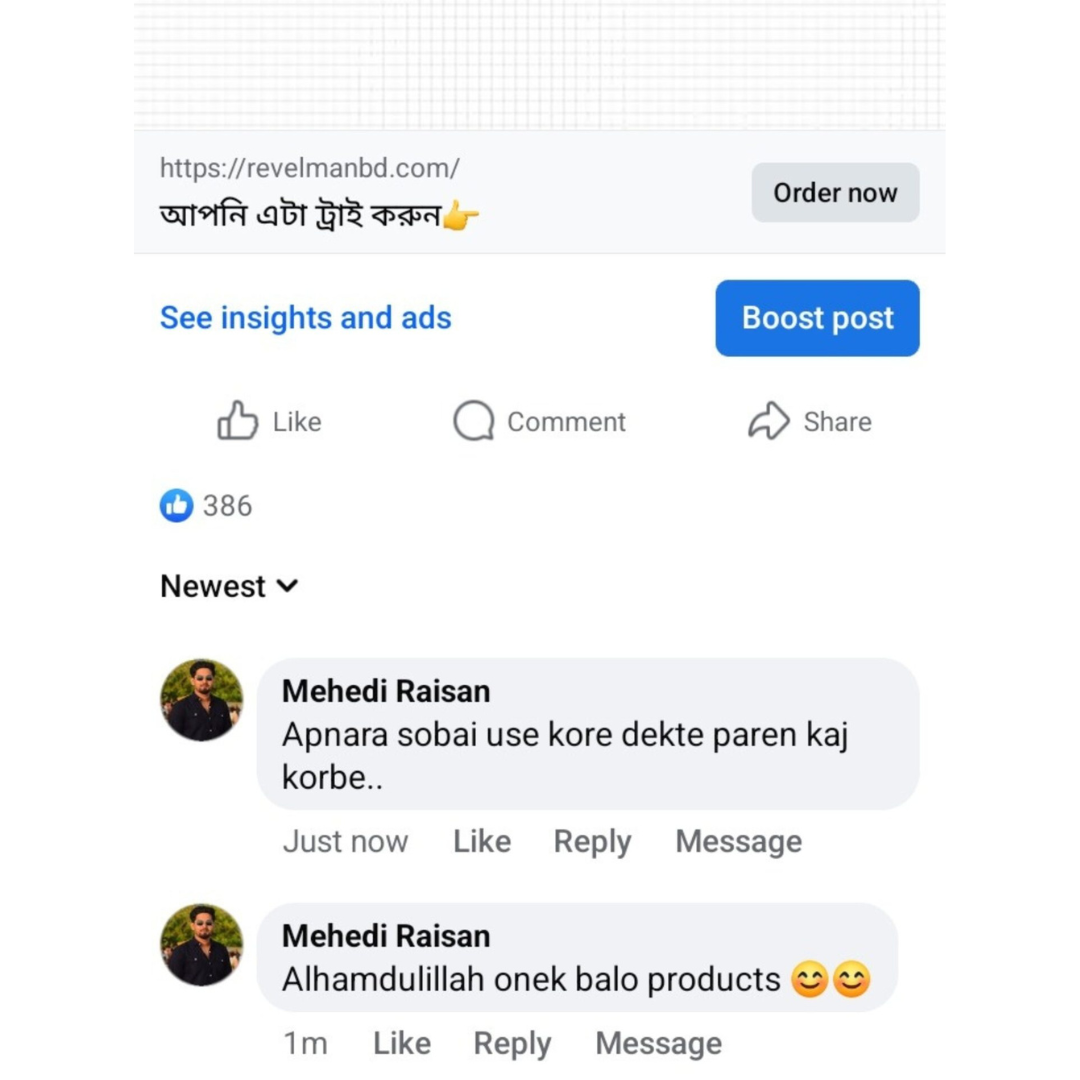1080x1080 pixels.
Task: Tap the Share arrow icon
Action: [x=768, y=422]
